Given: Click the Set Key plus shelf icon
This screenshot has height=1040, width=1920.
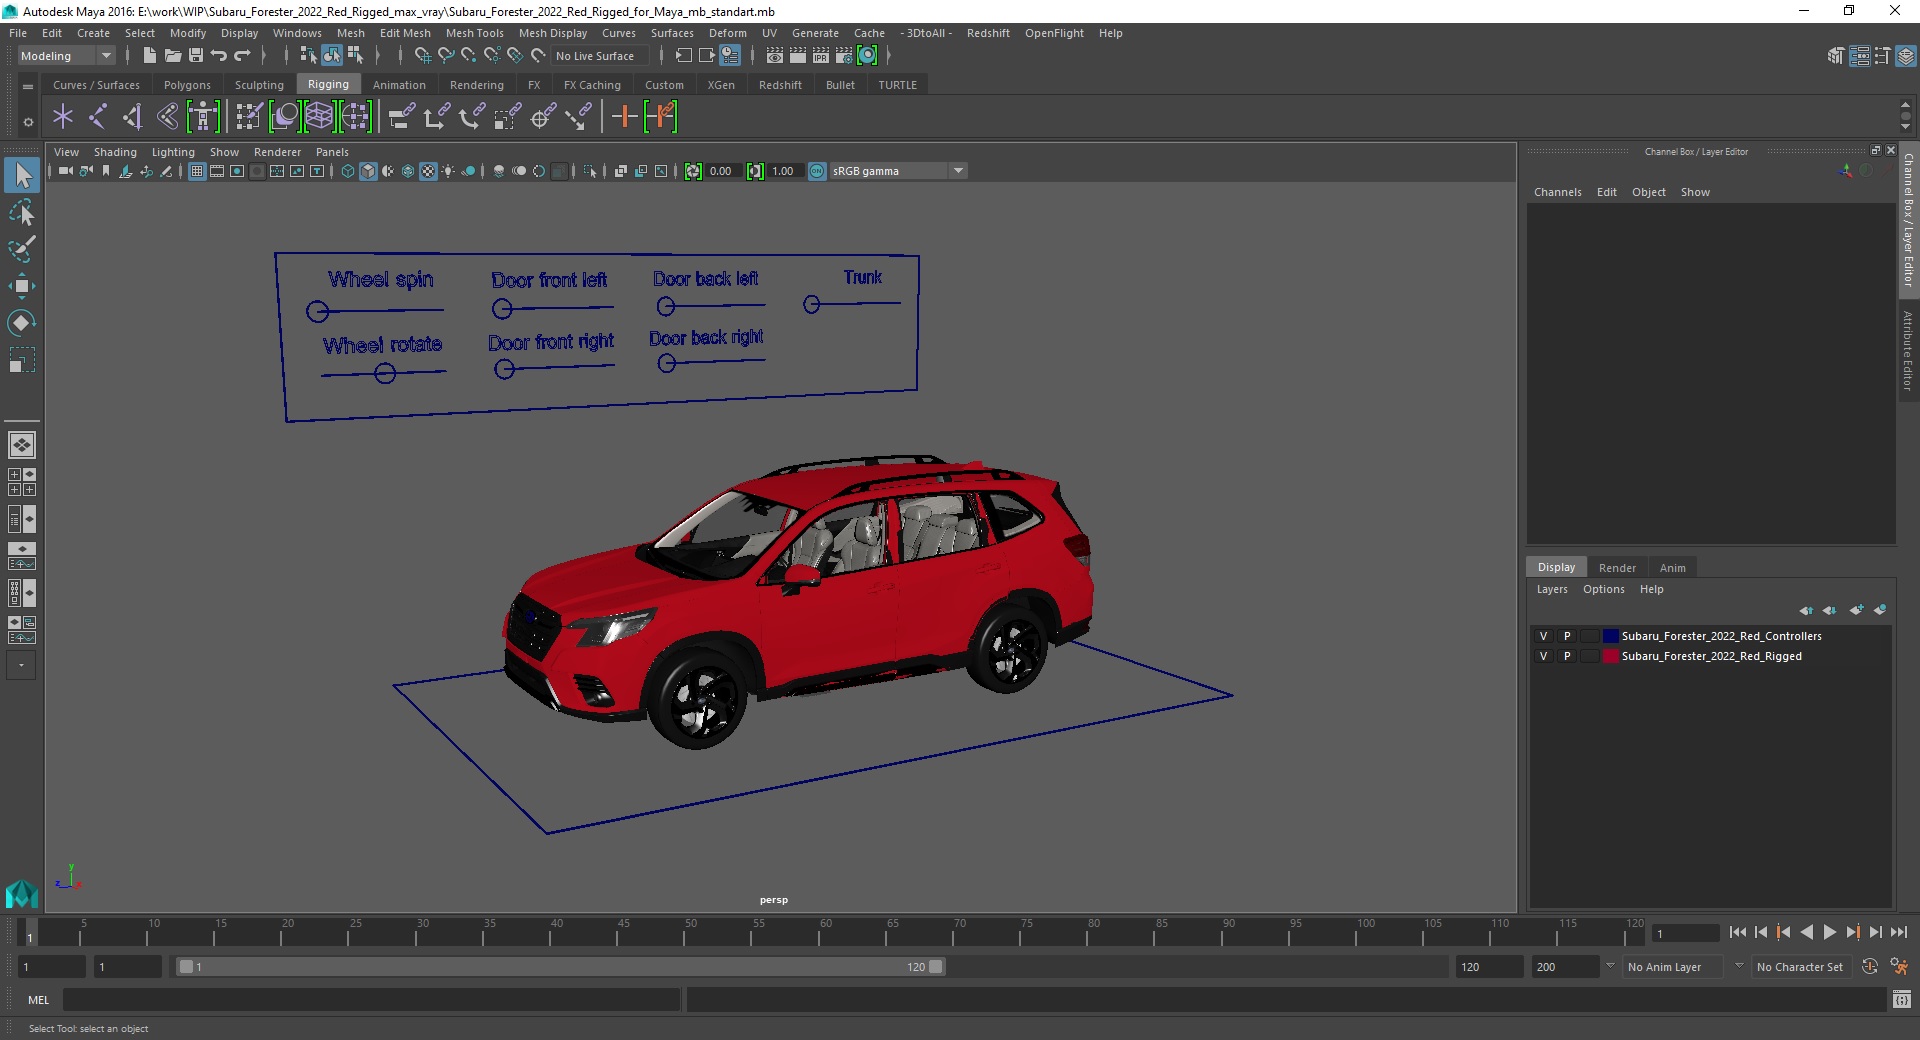Looking at the screenshot, I should pos(625,117).
